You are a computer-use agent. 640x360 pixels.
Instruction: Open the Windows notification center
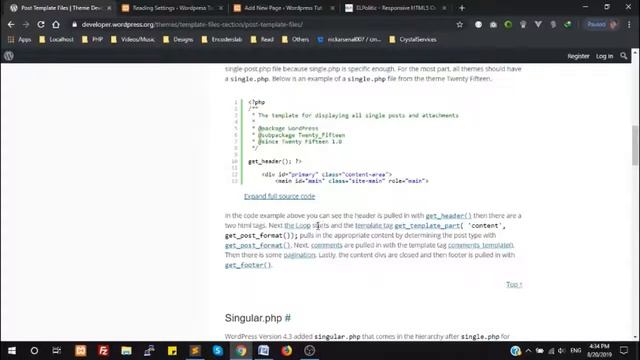[624, 351]
